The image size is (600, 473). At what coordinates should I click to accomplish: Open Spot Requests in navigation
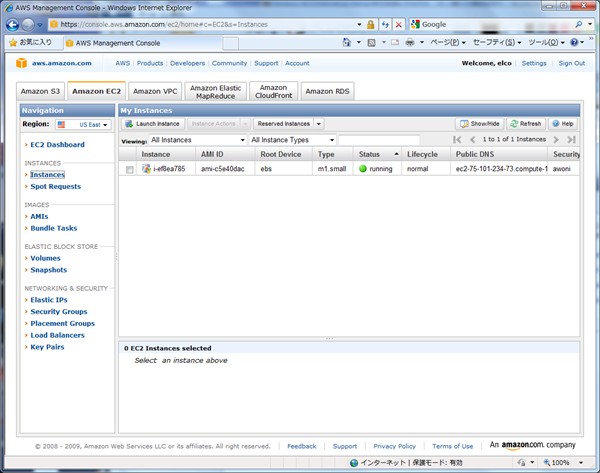55,187
